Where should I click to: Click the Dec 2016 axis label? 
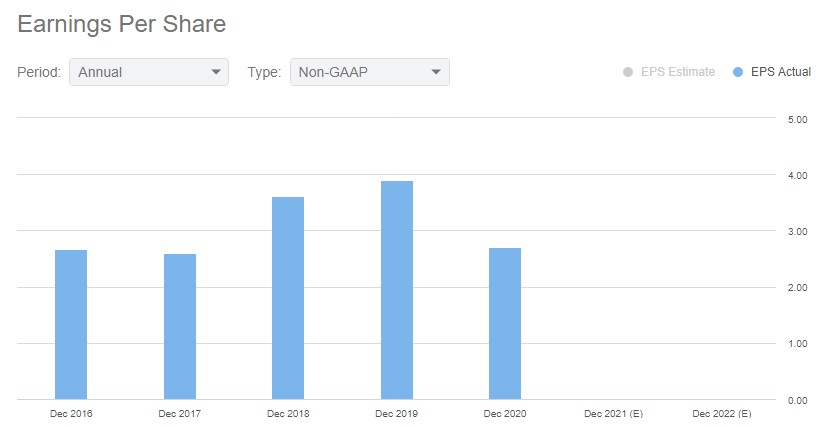click(x=71, y=414)
